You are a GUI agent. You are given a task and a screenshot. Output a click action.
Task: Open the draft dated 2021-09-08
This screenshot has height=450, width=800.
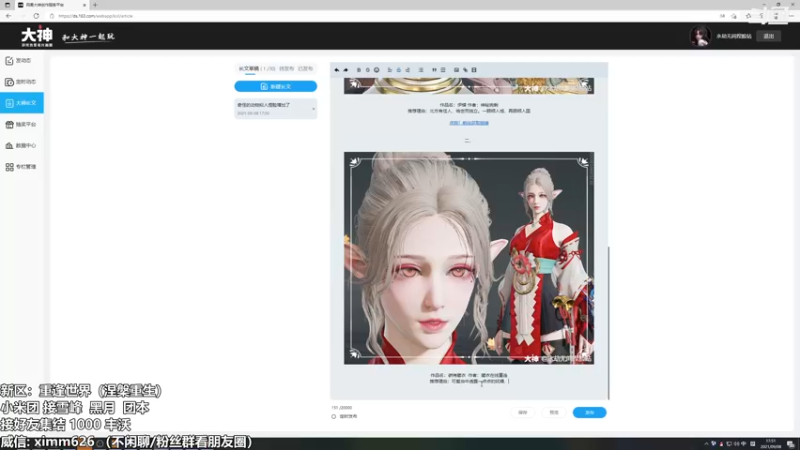point(276,109)
